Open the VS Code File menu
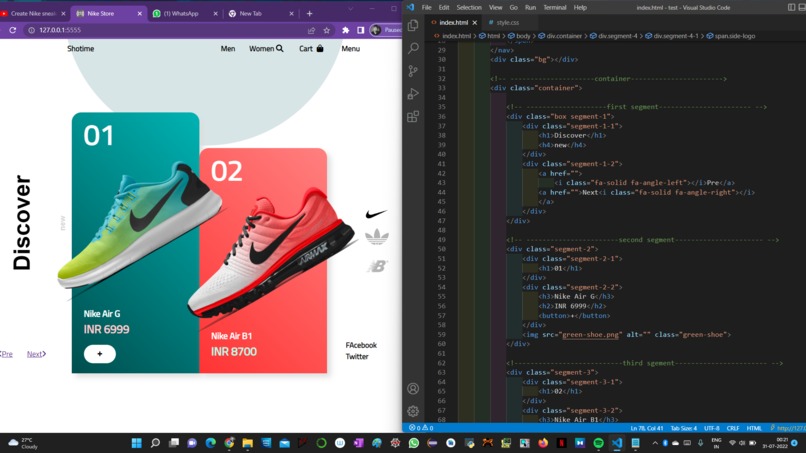806x453 pixels. [x=426, y=7]
